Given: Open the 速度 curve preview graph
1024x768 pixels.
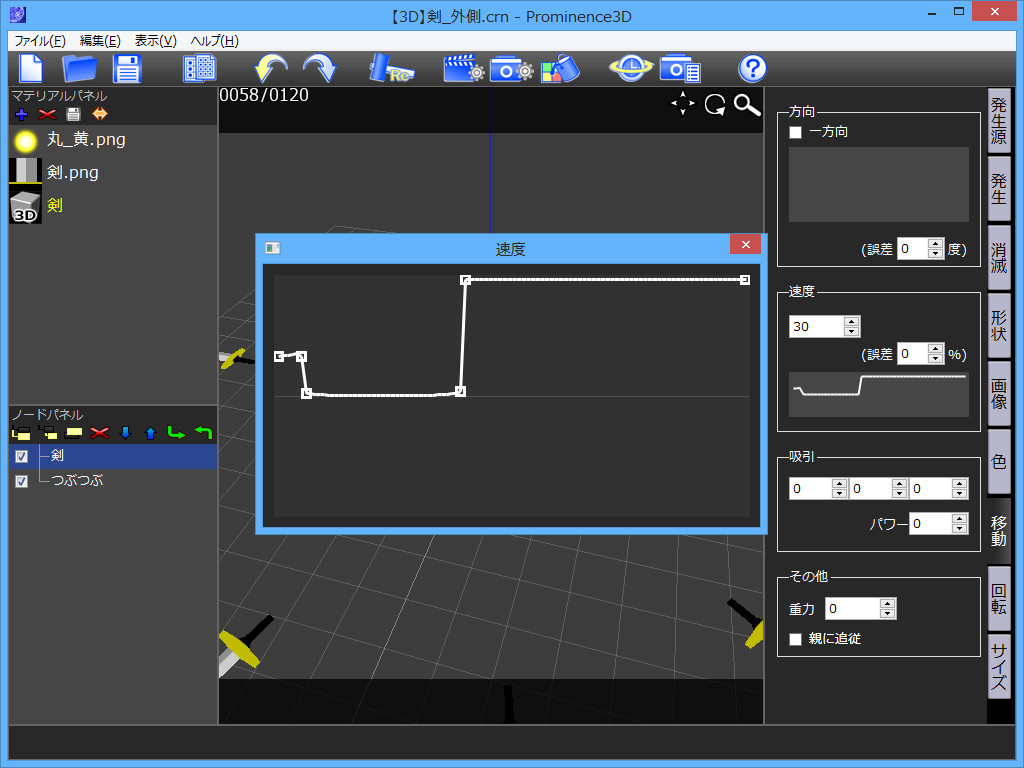Looking at the screenshot, I should click(x=878, y=394).
